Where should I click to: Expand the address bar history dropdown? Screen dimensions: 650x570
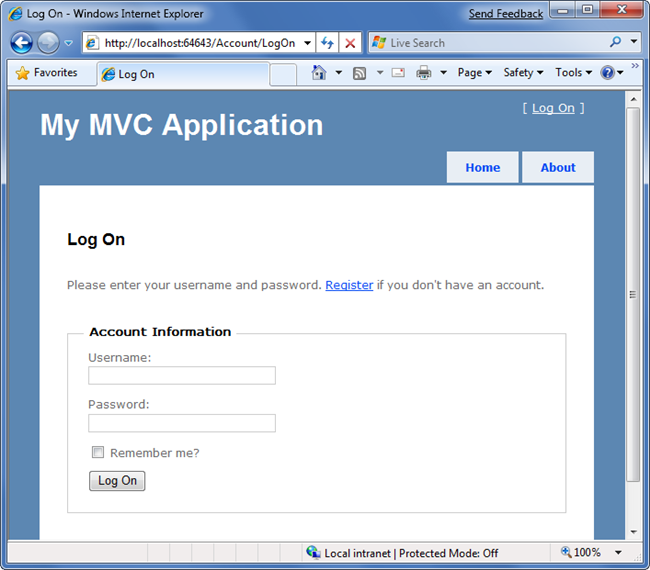click(x=307, y=43)
